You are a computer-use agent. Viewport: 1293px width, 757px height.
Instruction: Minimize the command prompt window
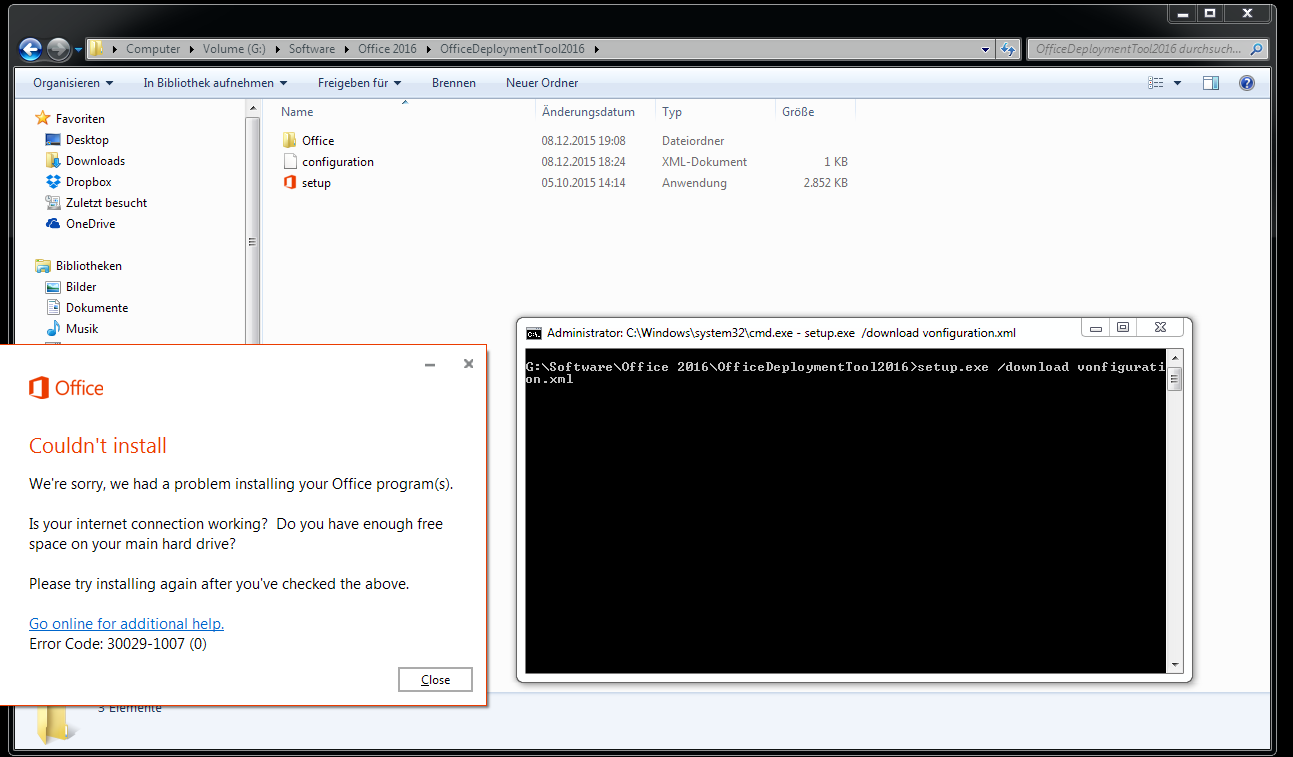pyautogui.click(x=1096, y=327)
